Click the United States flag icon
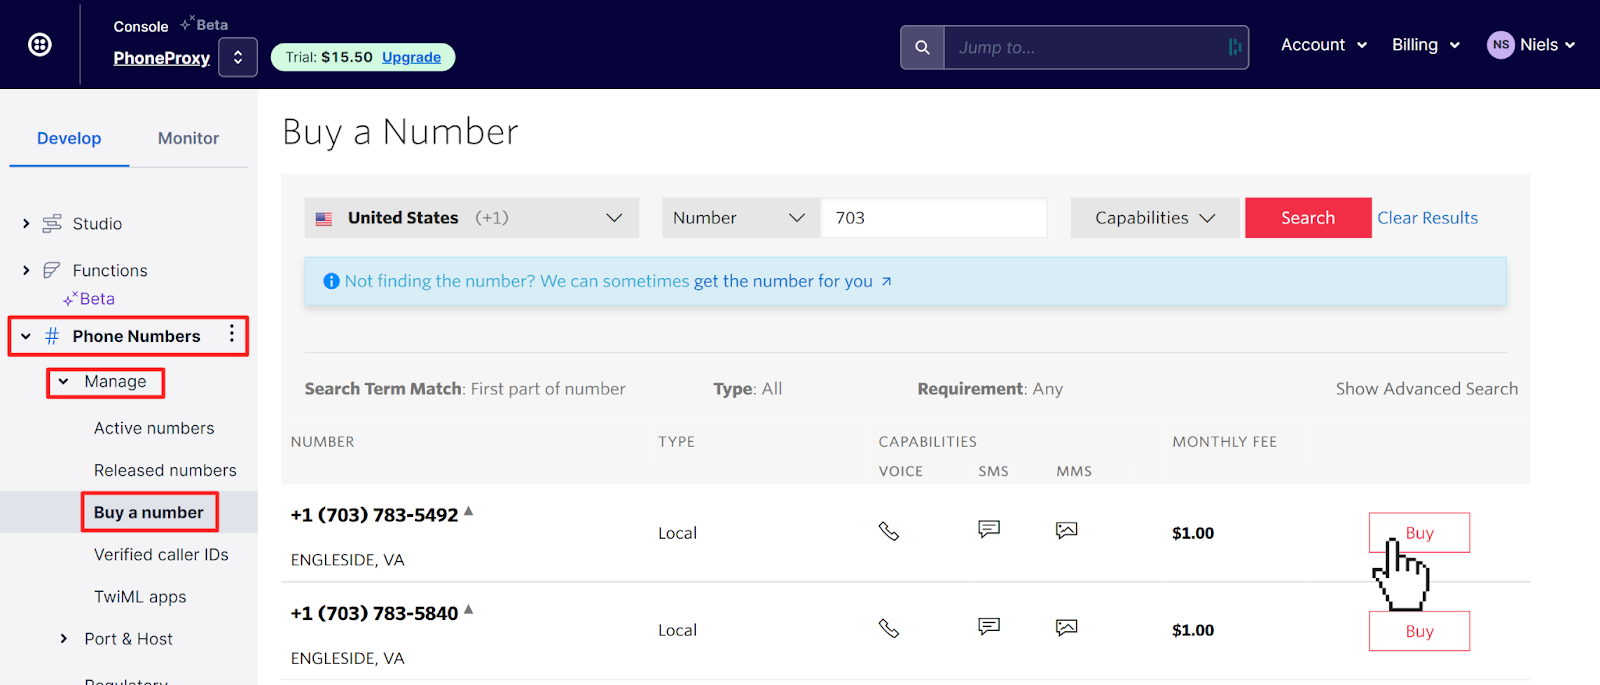This screenshot has width=1600, height=685. tap(324, 218)
